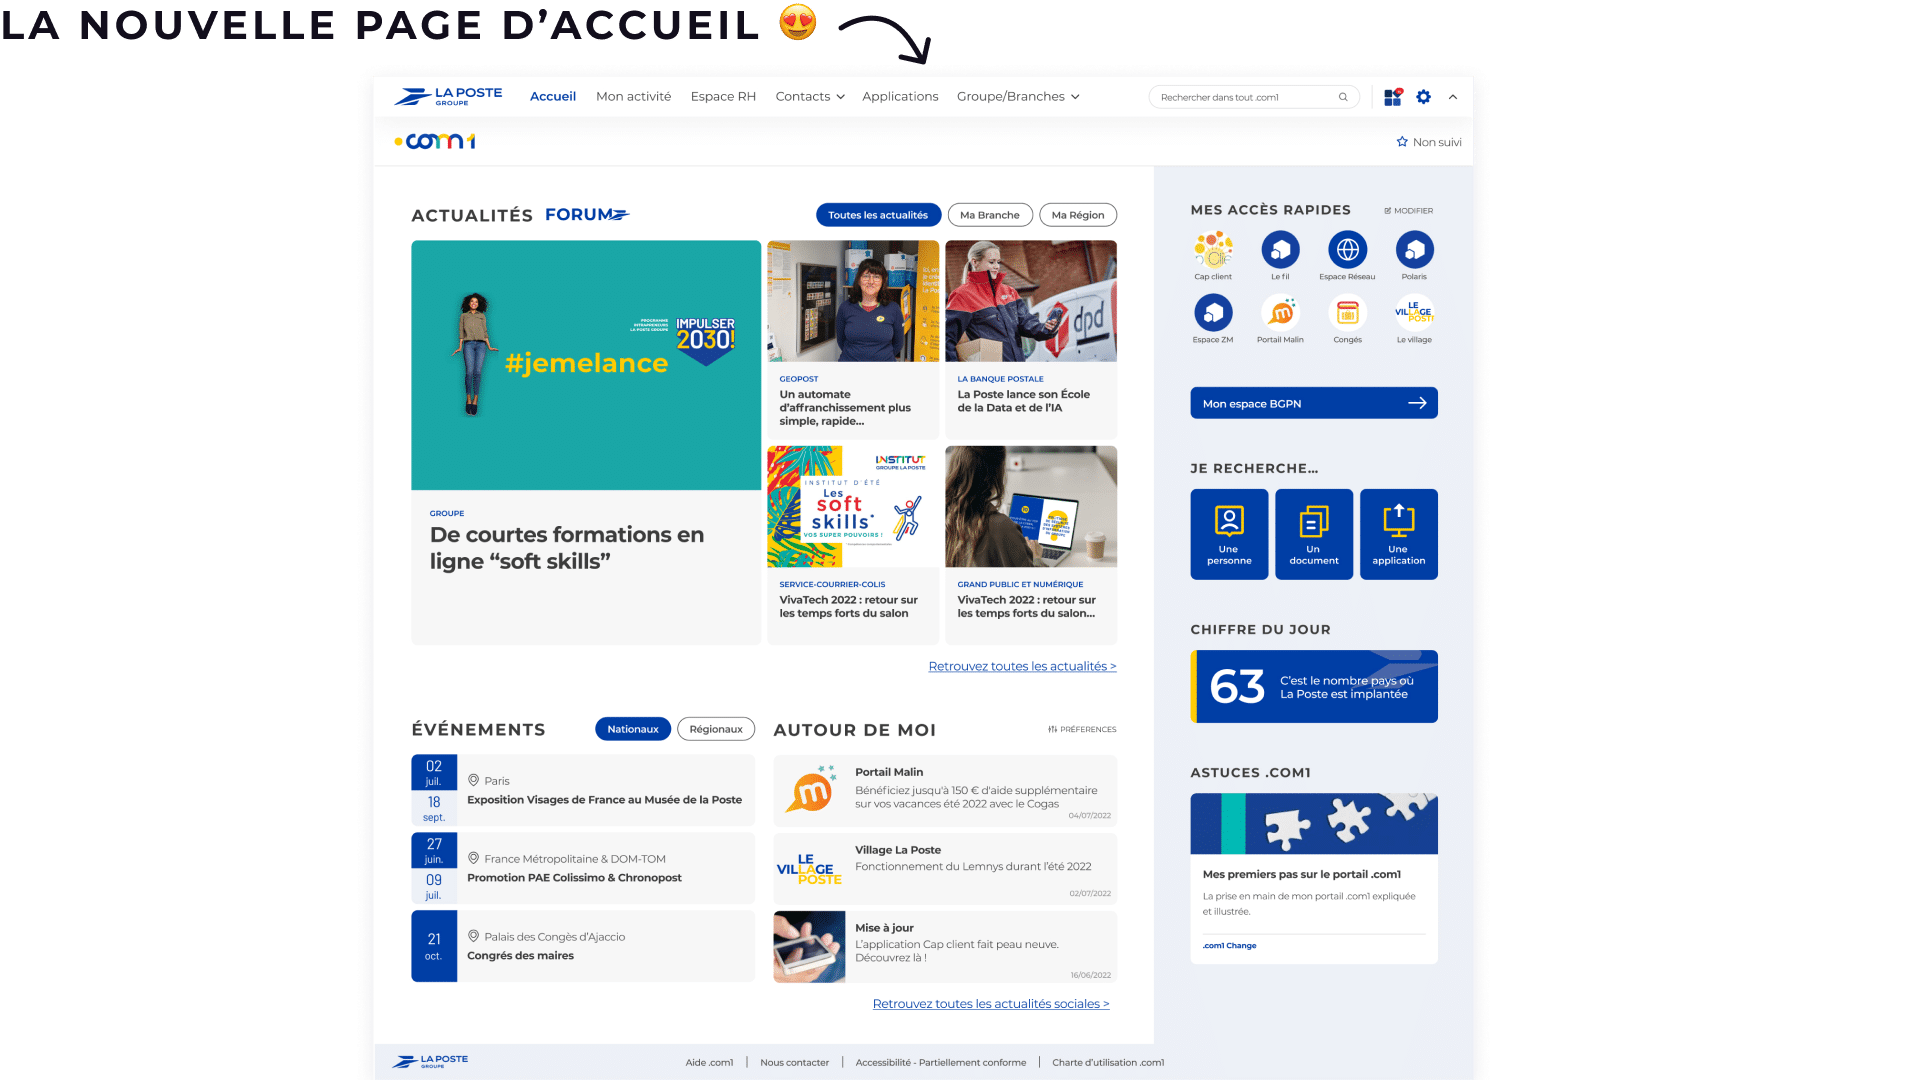Search for Une application tile

point(1399,534)
